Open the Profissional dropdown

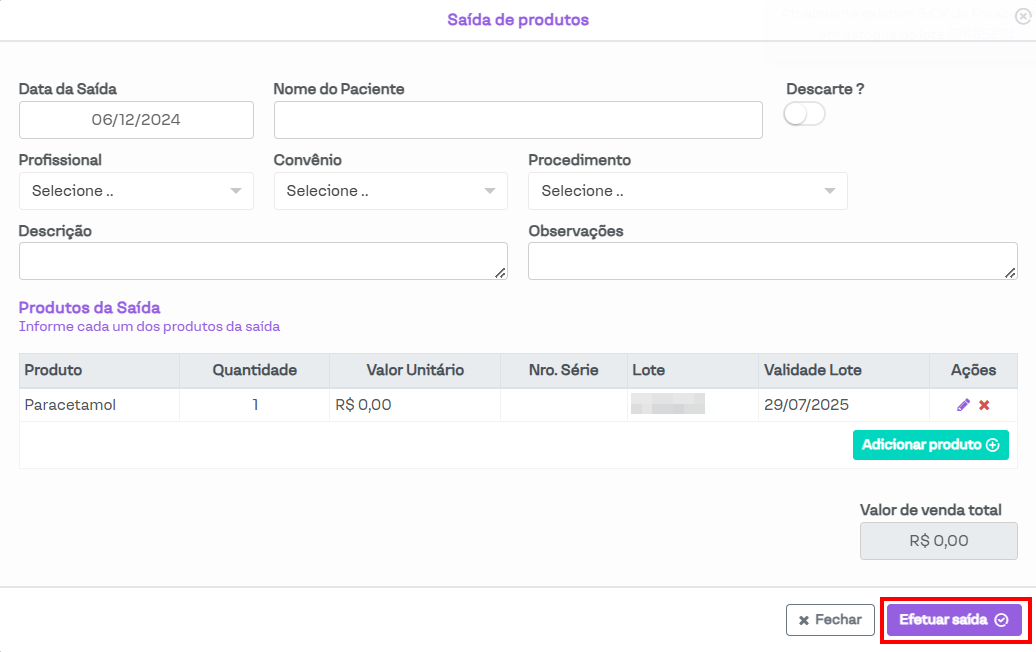[136, 191]
